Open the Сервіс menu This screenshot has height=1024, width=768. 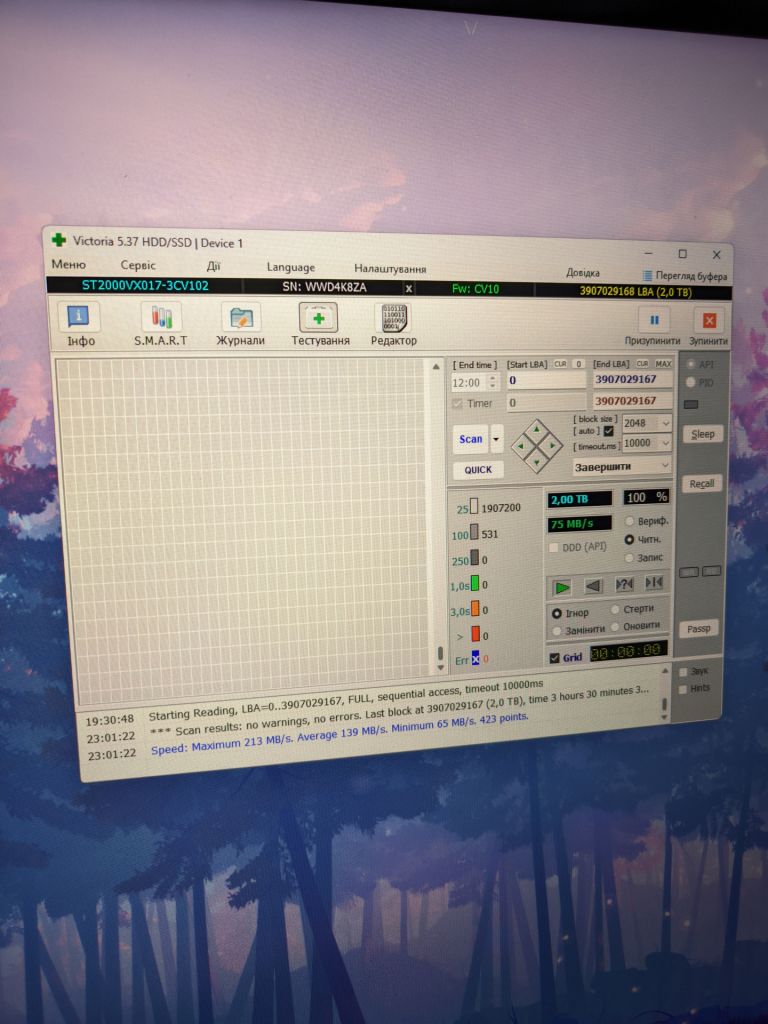pyautogui.click(x=138, y=264)
